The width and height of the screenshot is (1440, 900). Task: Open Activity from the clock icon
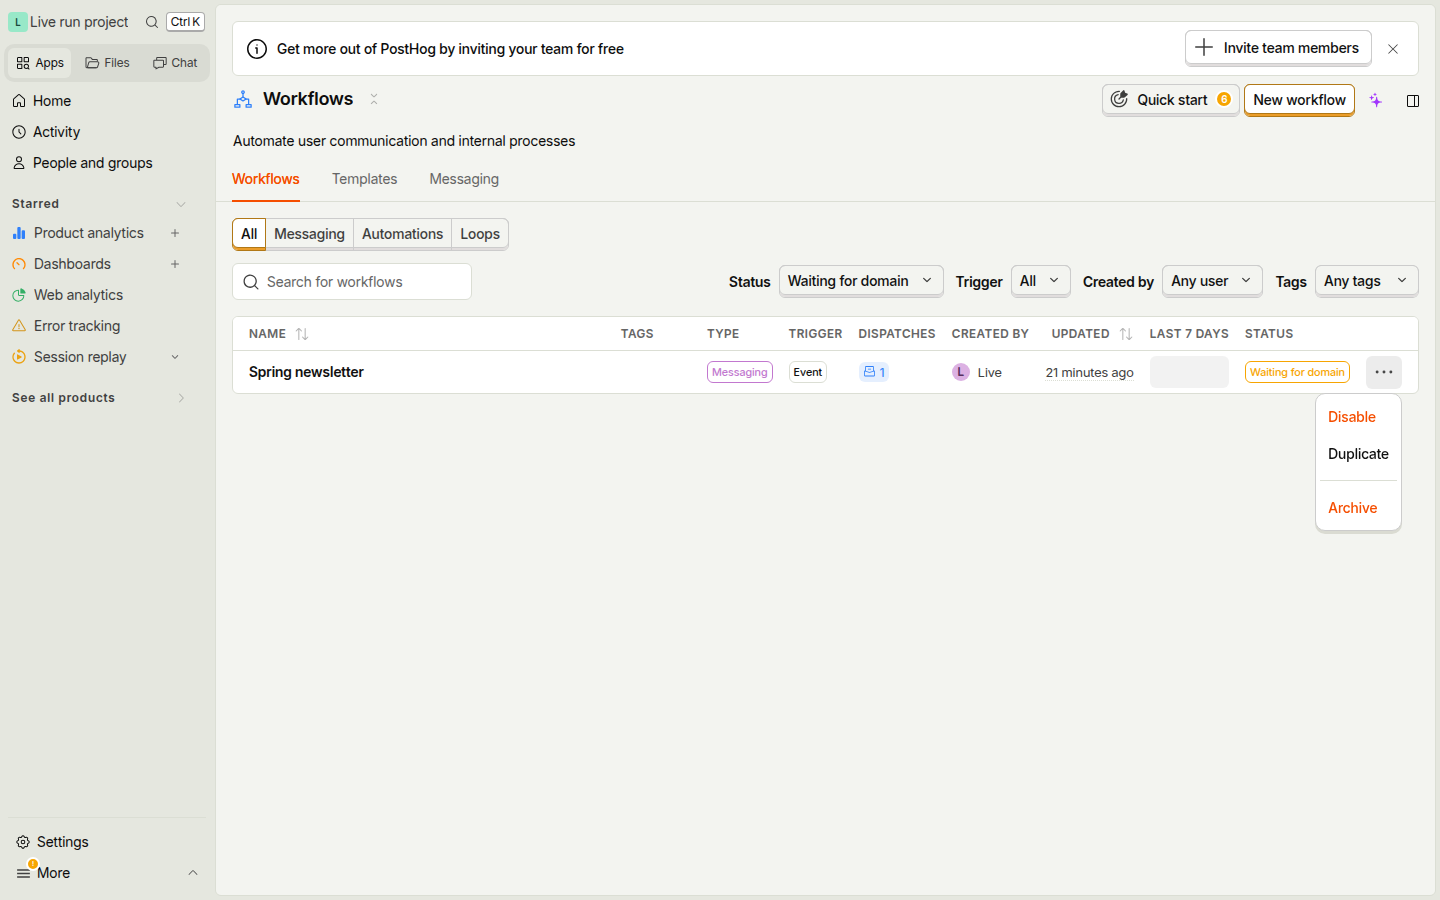point(19,132)
